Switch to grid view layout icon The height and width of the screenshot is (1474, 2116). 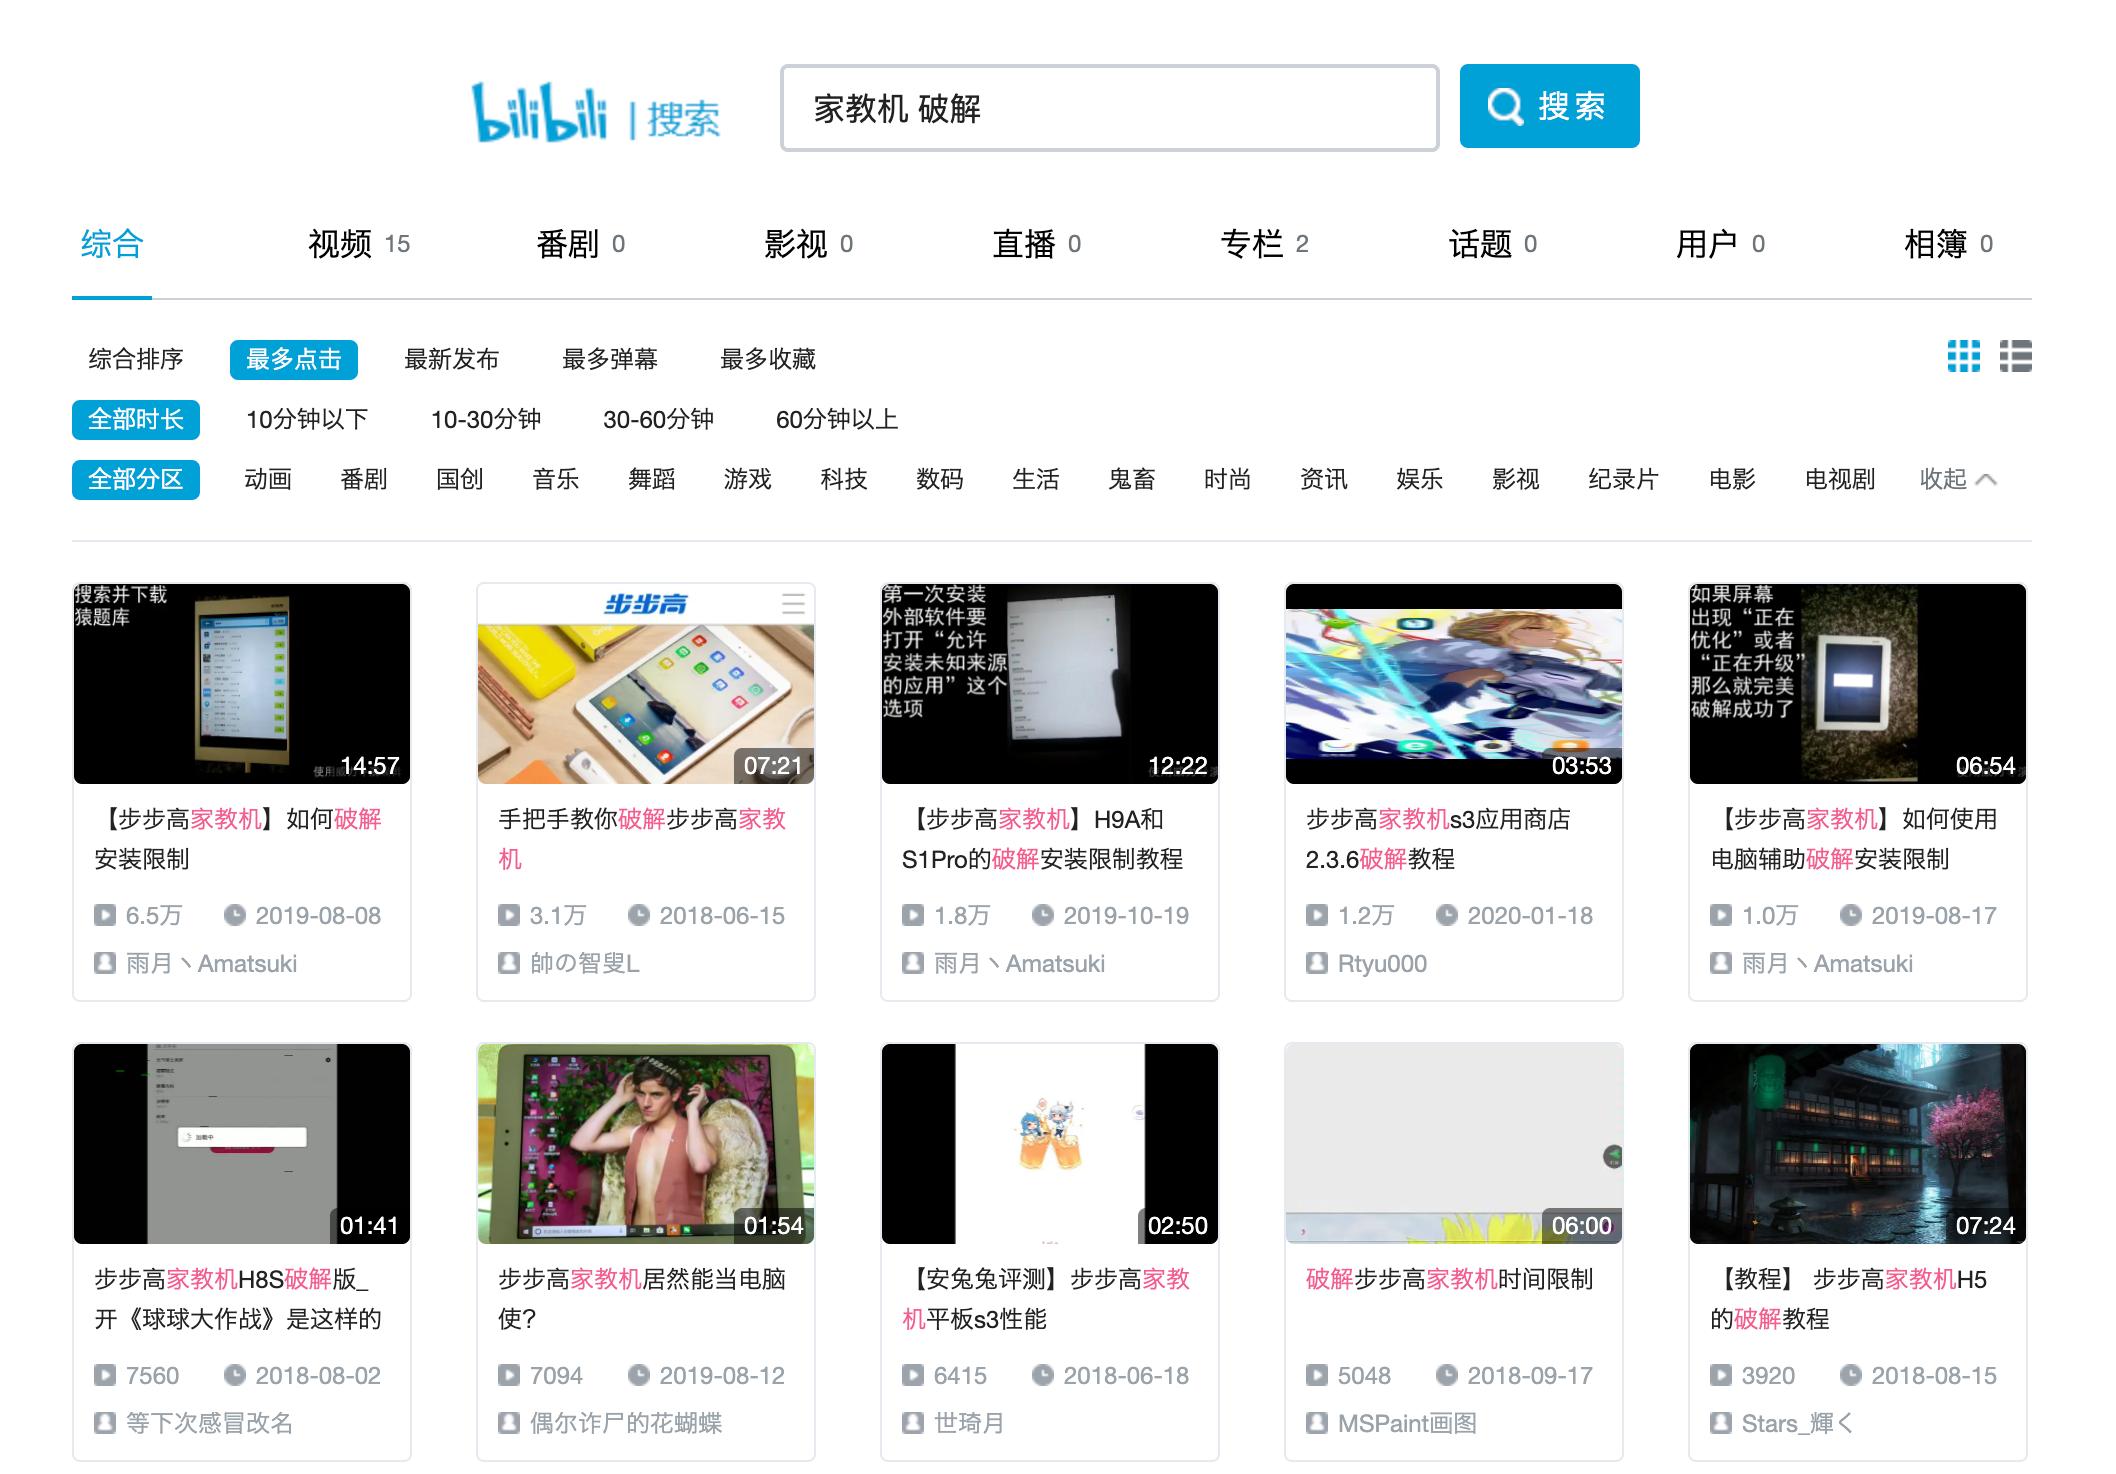point(1964,357)
